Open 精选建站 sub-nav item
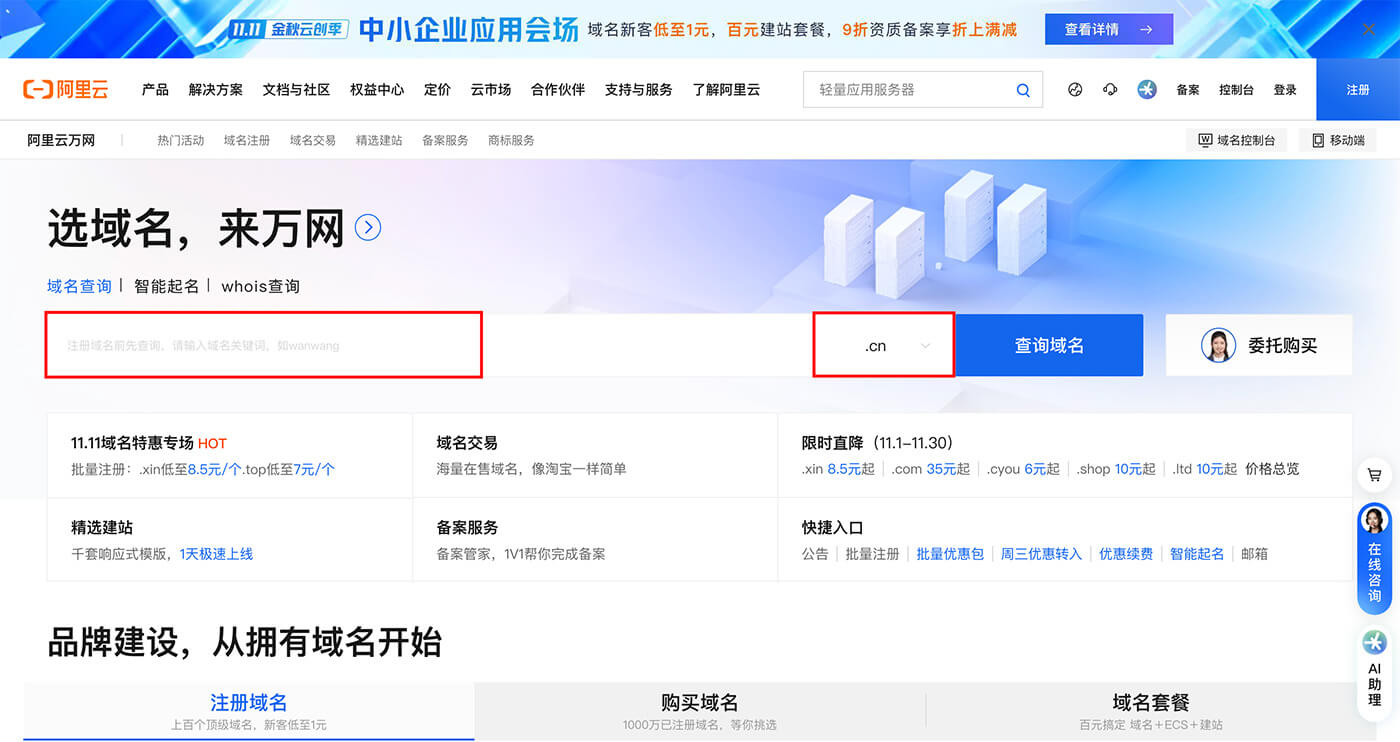Viewport: 1400px width, 742px height. (379, 141)
